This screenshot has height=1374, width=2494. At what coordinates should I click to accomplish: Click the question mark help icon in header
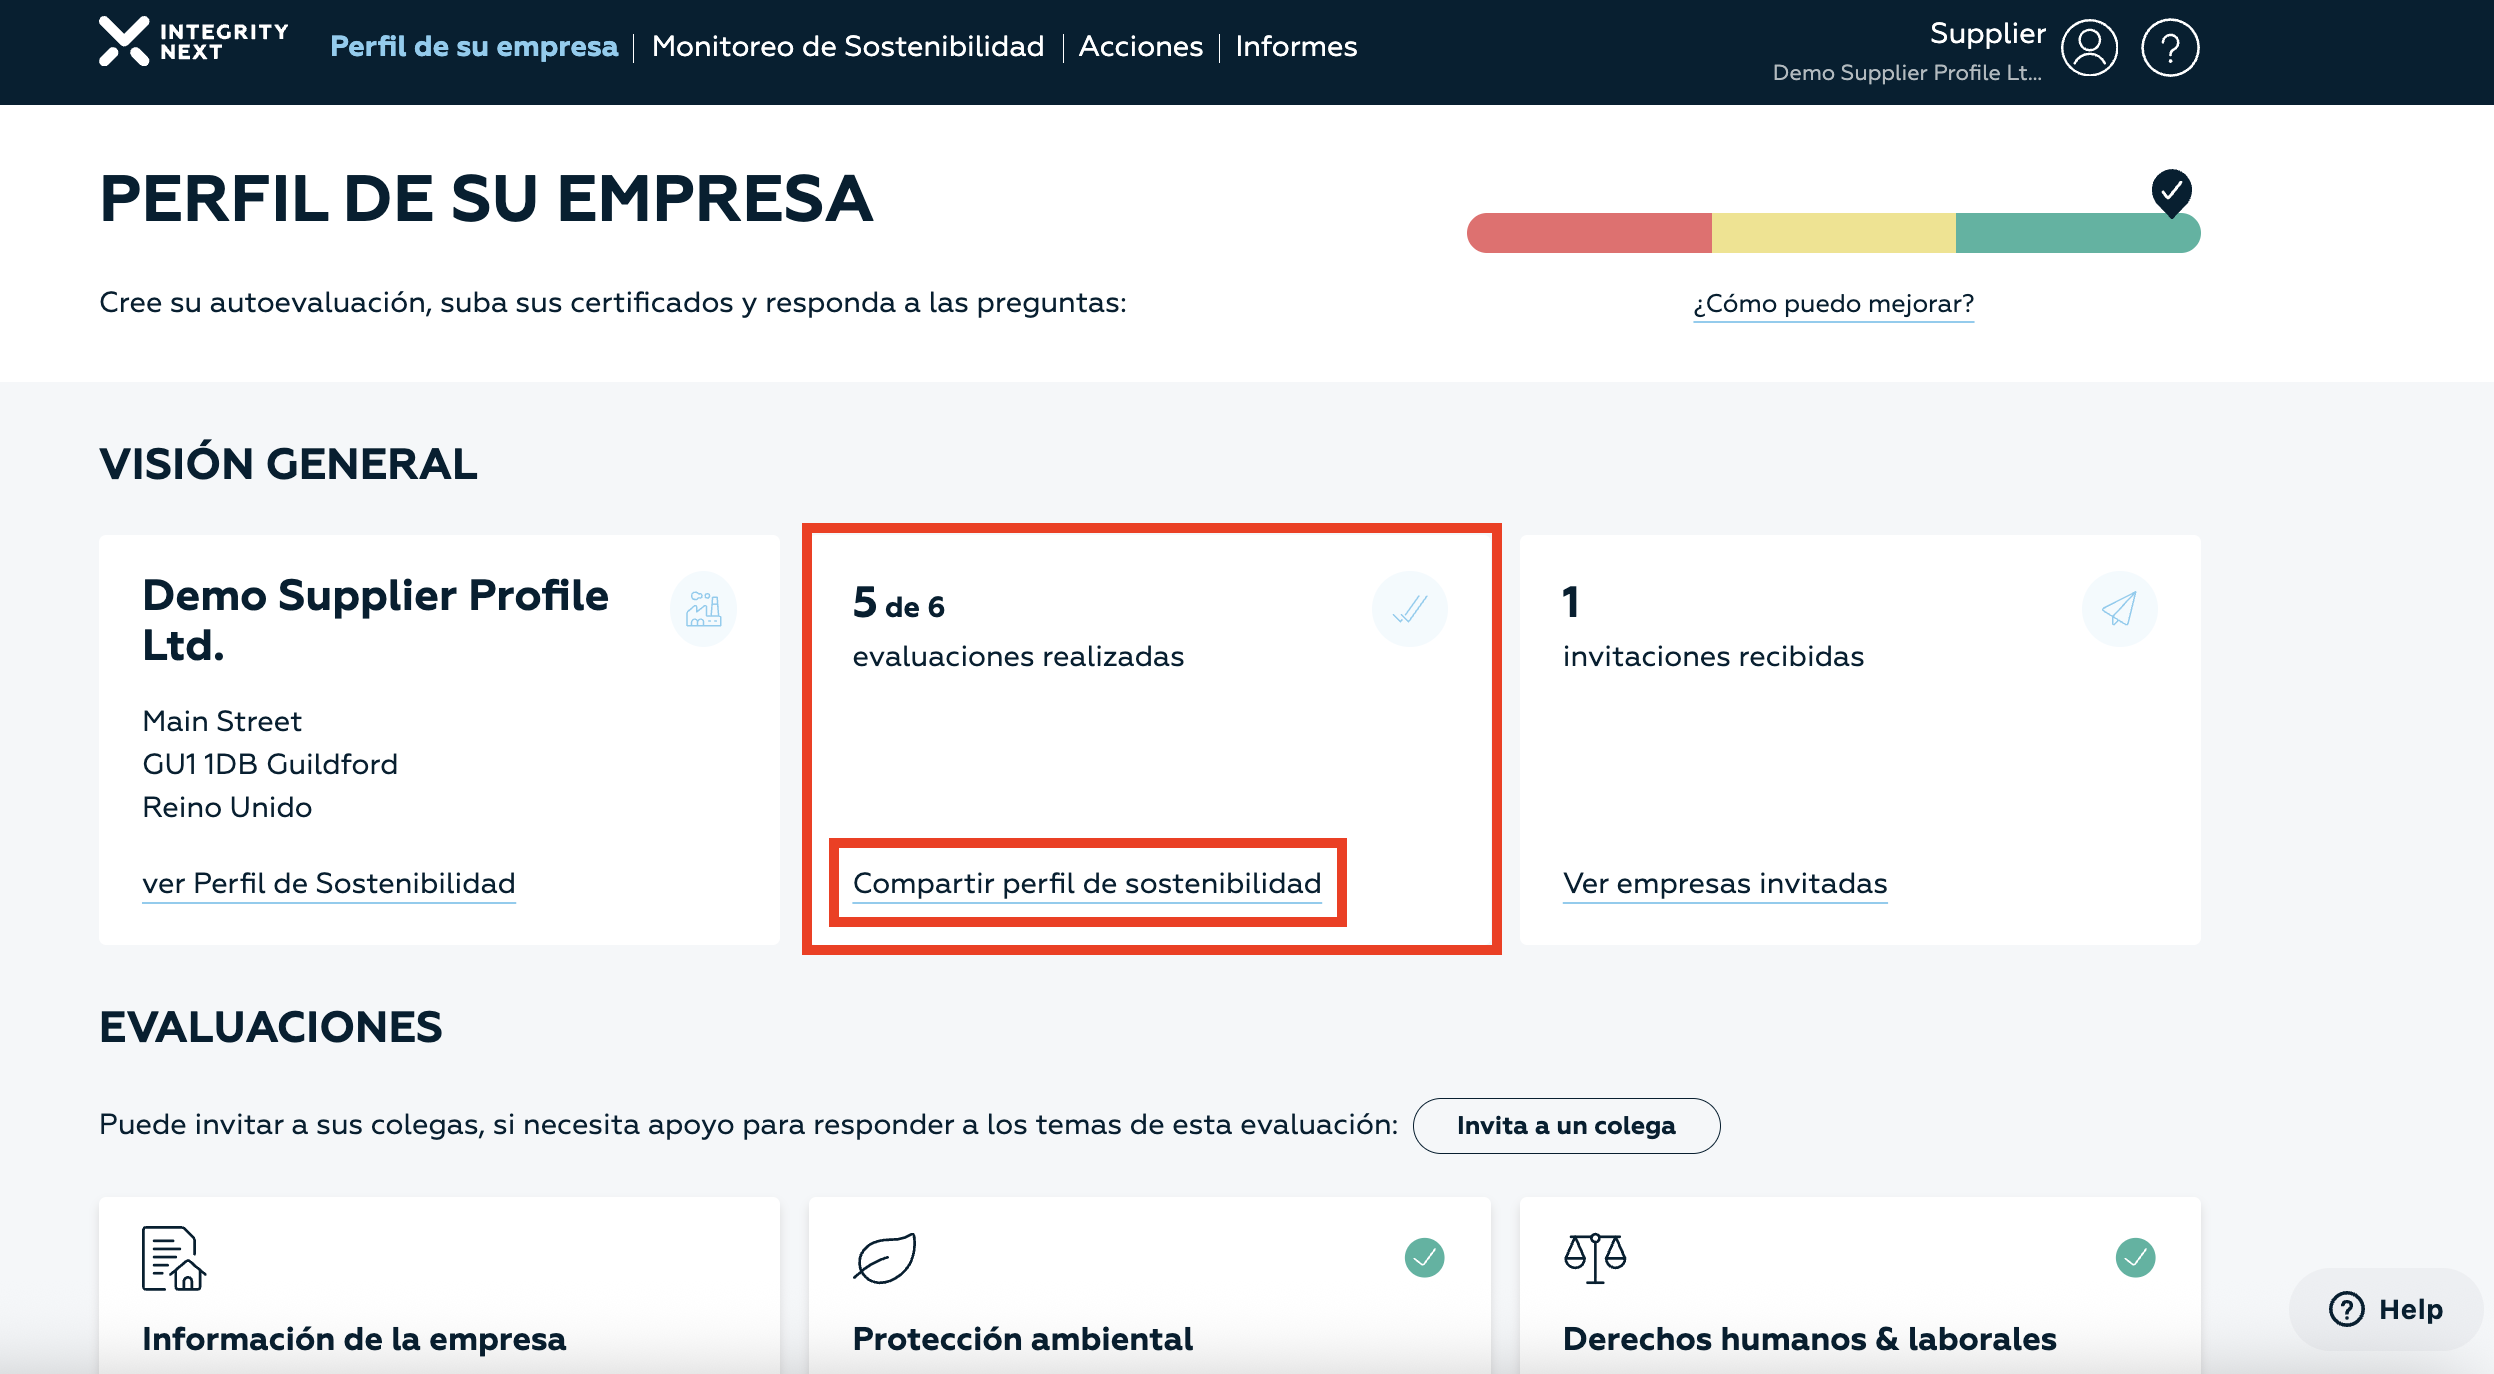point(2169,47)
